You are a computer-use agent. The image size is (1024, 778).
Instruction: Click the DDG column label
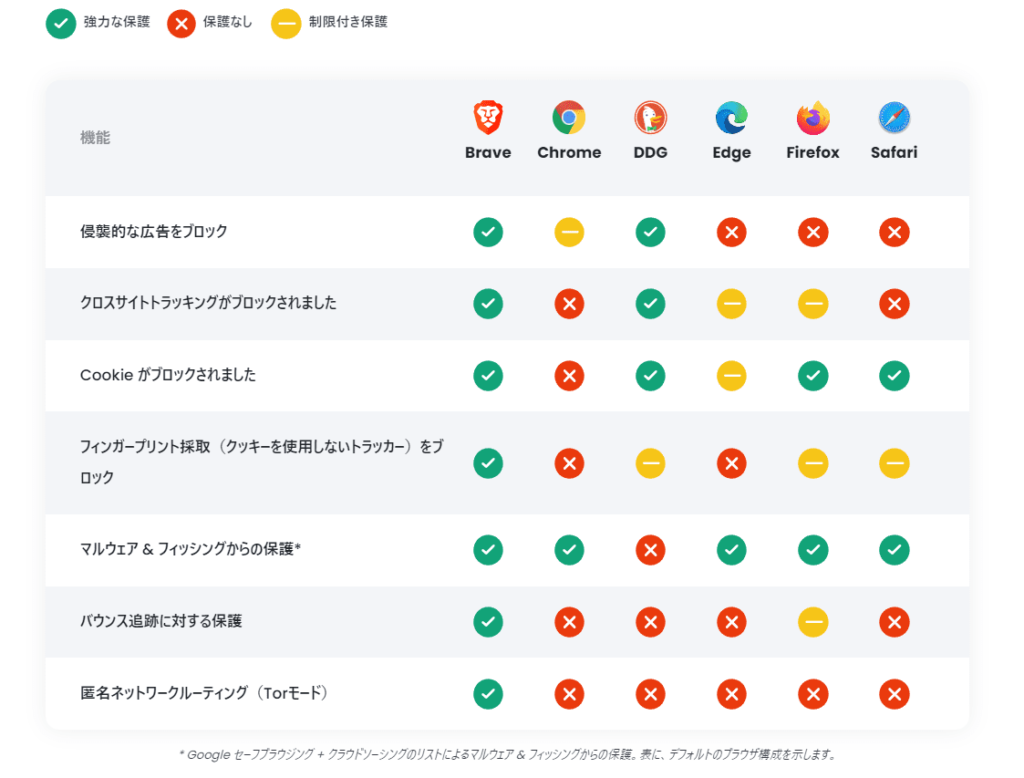pyautogui.click(x=650, y=152)
